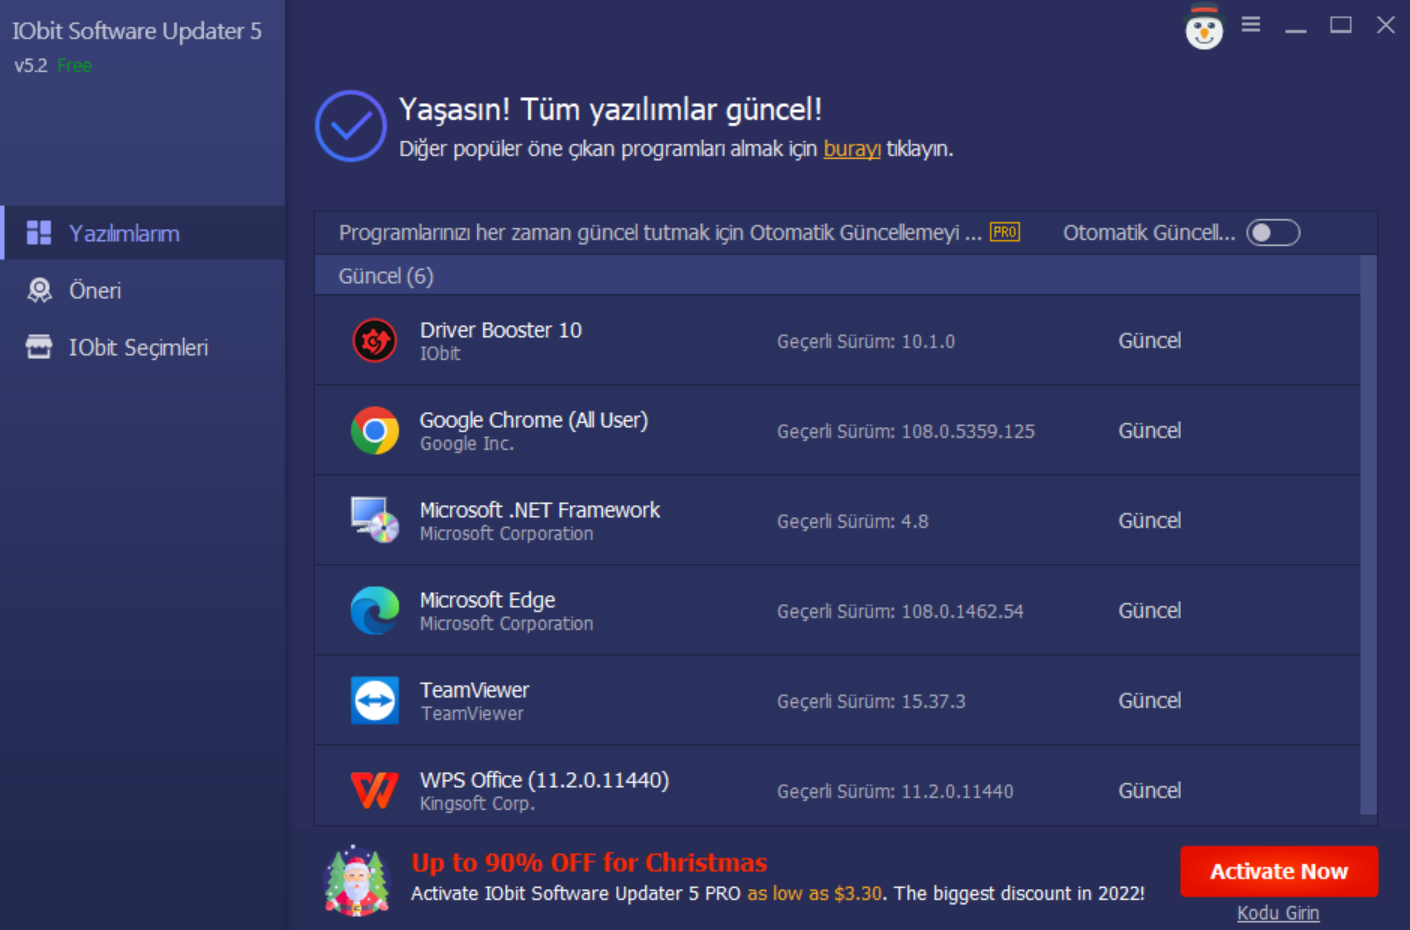Image resolution: width=1410 pixels, height=930 pixels.
Task: Open the Yazılımlarım tab
Action: [x=143, y=233]
